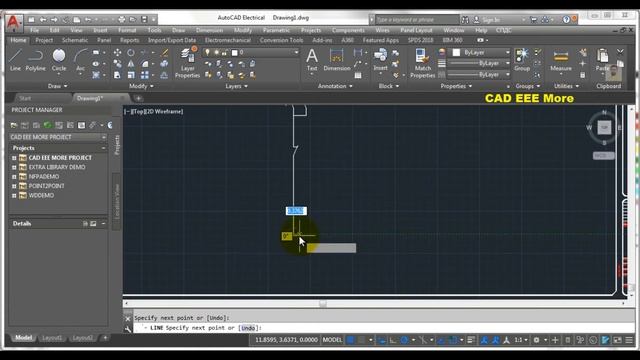
Task: Open the Start drawing tab
Action: point(25,98)
